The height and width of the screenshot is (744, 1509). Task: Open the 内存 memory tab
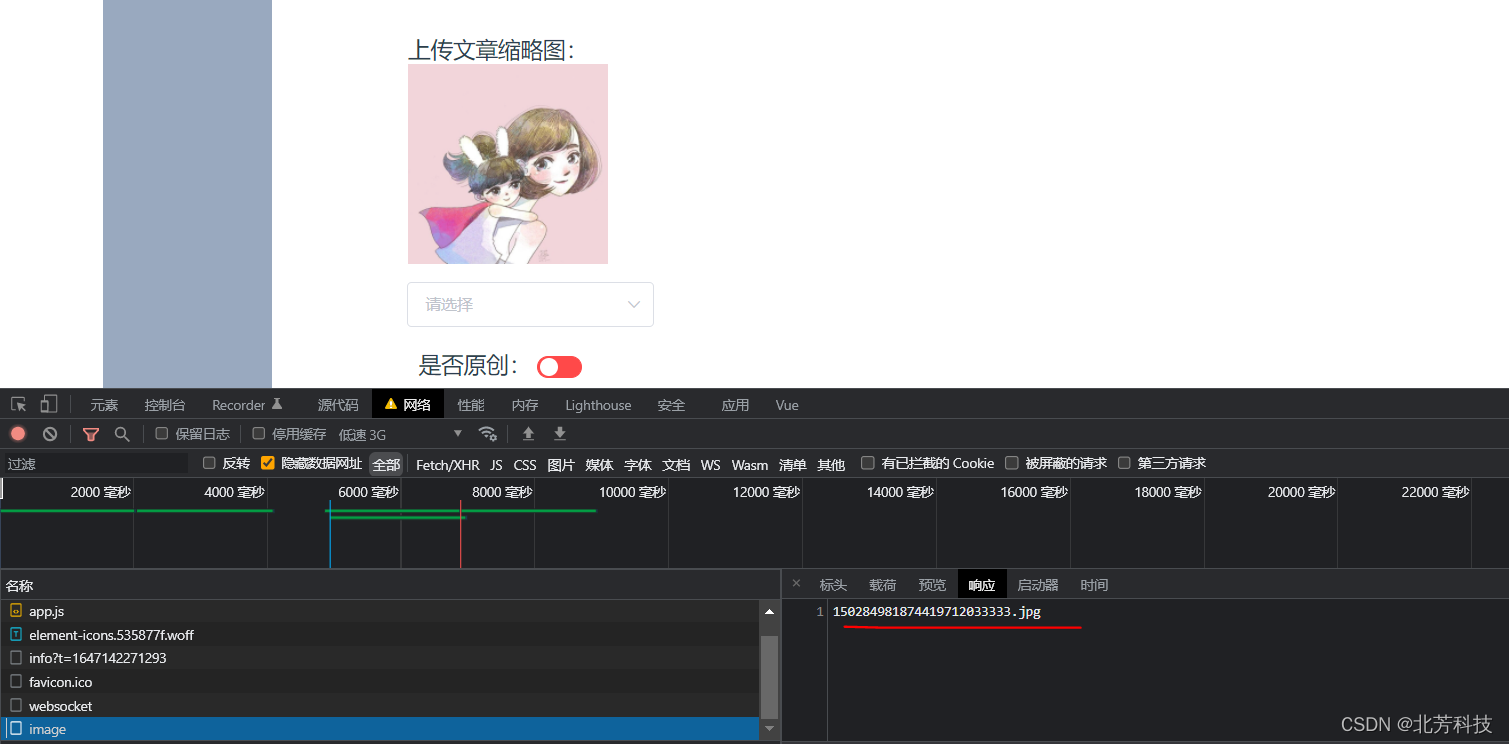click(525, 405)
